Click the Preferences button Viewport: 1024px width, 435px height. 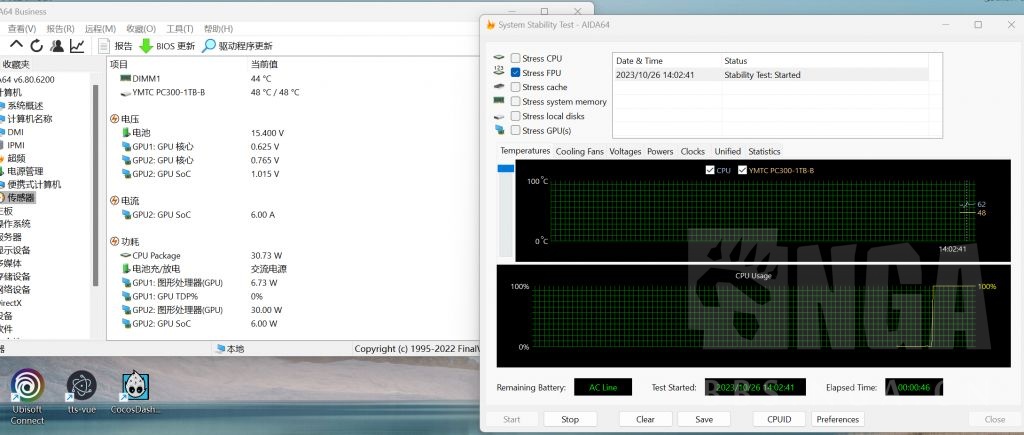(x=837, y=419)
